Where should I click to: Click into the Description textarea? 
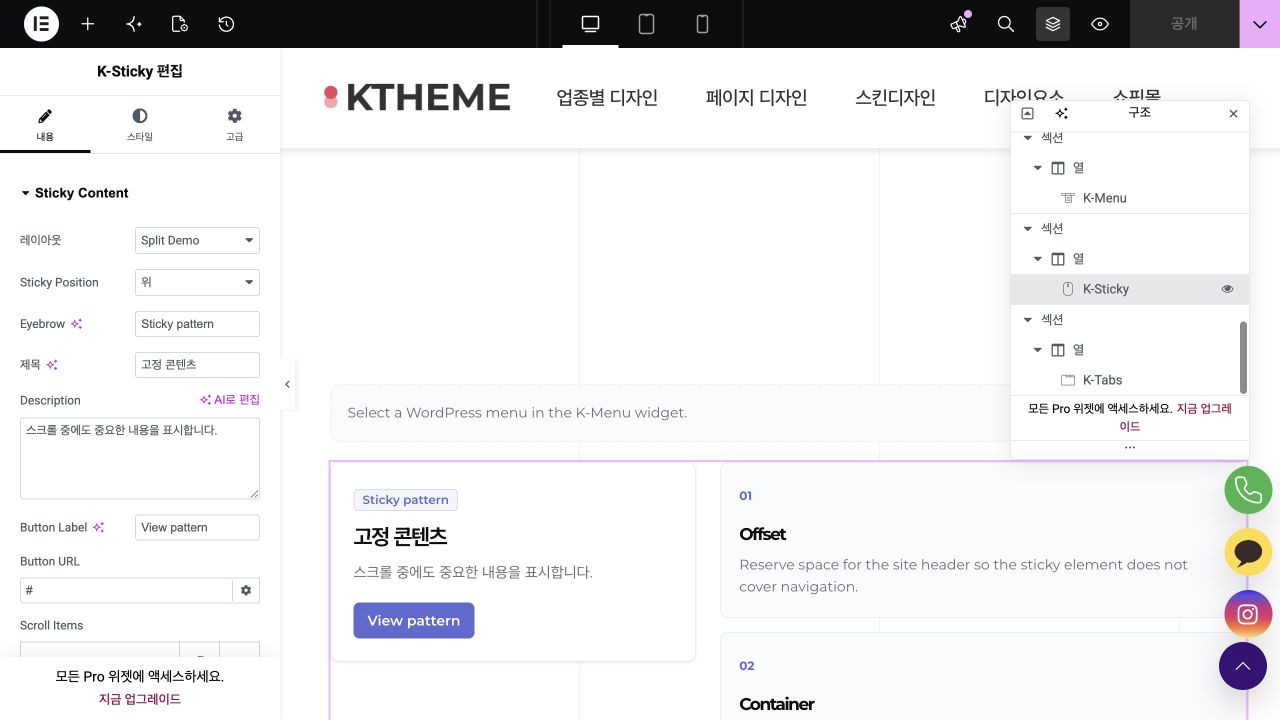point(140,459)
